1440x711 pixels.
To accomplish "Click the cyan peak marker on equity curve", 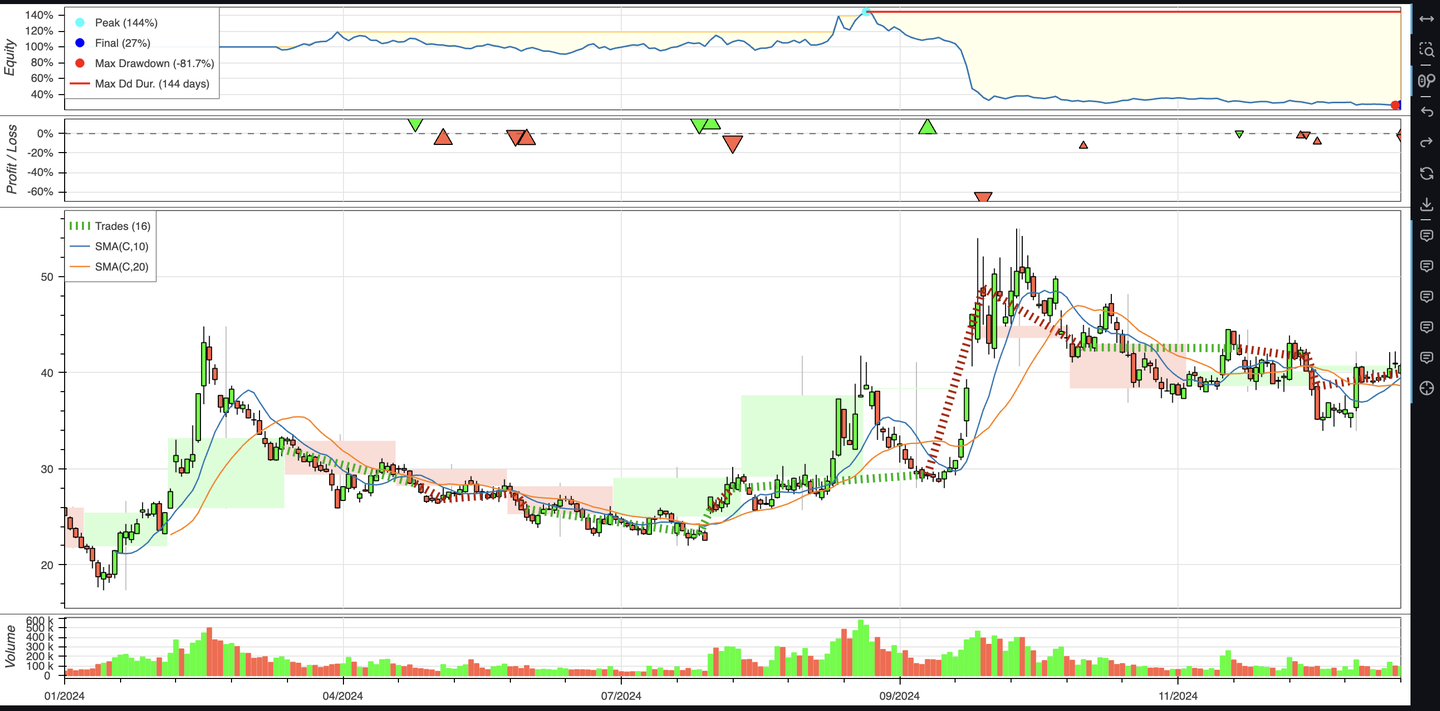I will [x=866, y=12].
